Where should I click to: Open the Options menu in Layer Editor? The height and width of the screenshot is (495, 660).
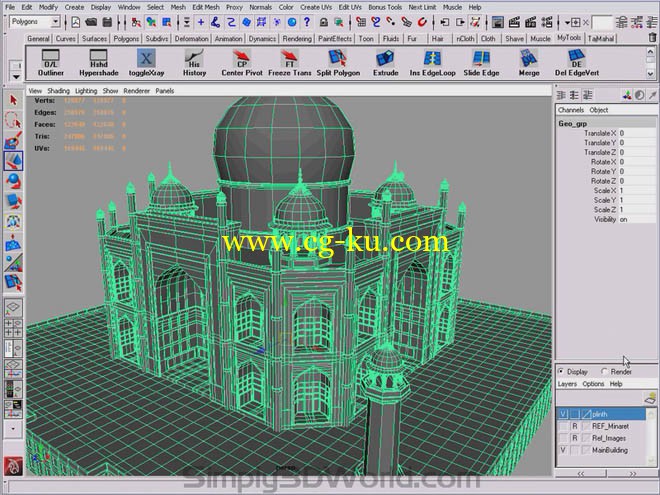point(593,384)
